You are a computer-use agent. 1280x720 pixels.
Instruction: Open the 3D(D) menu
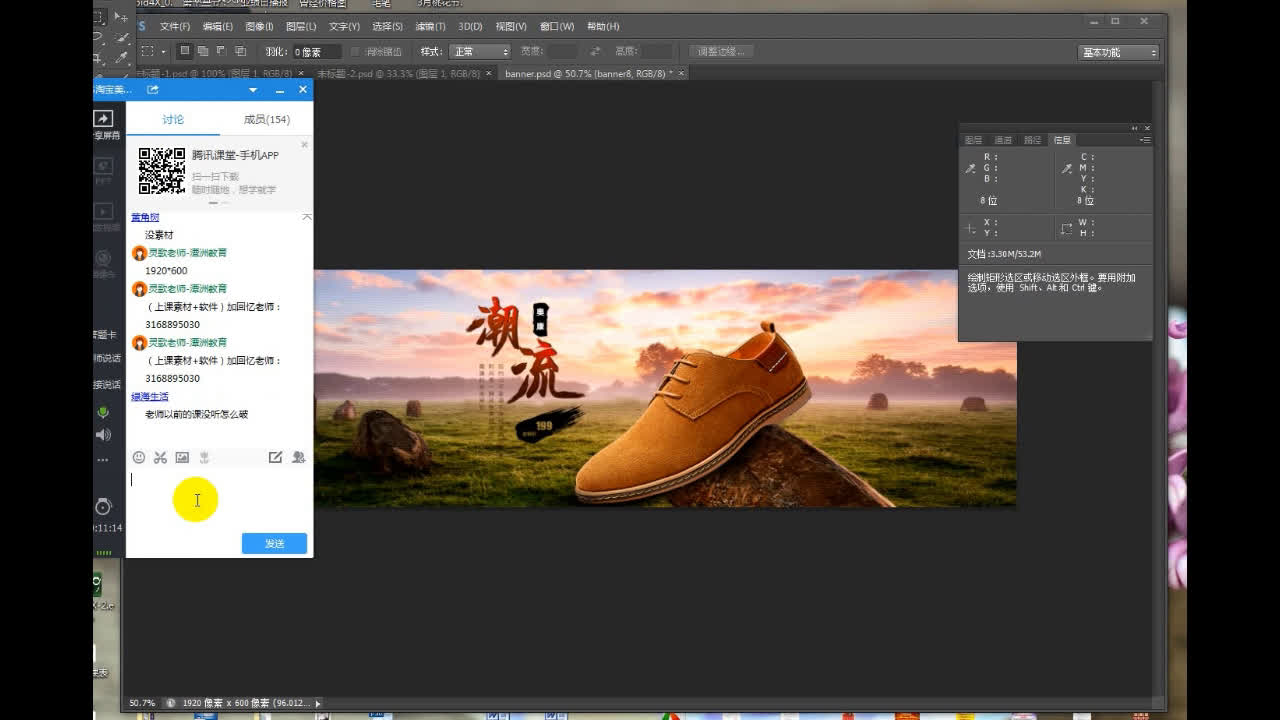(x=470, y=26)
